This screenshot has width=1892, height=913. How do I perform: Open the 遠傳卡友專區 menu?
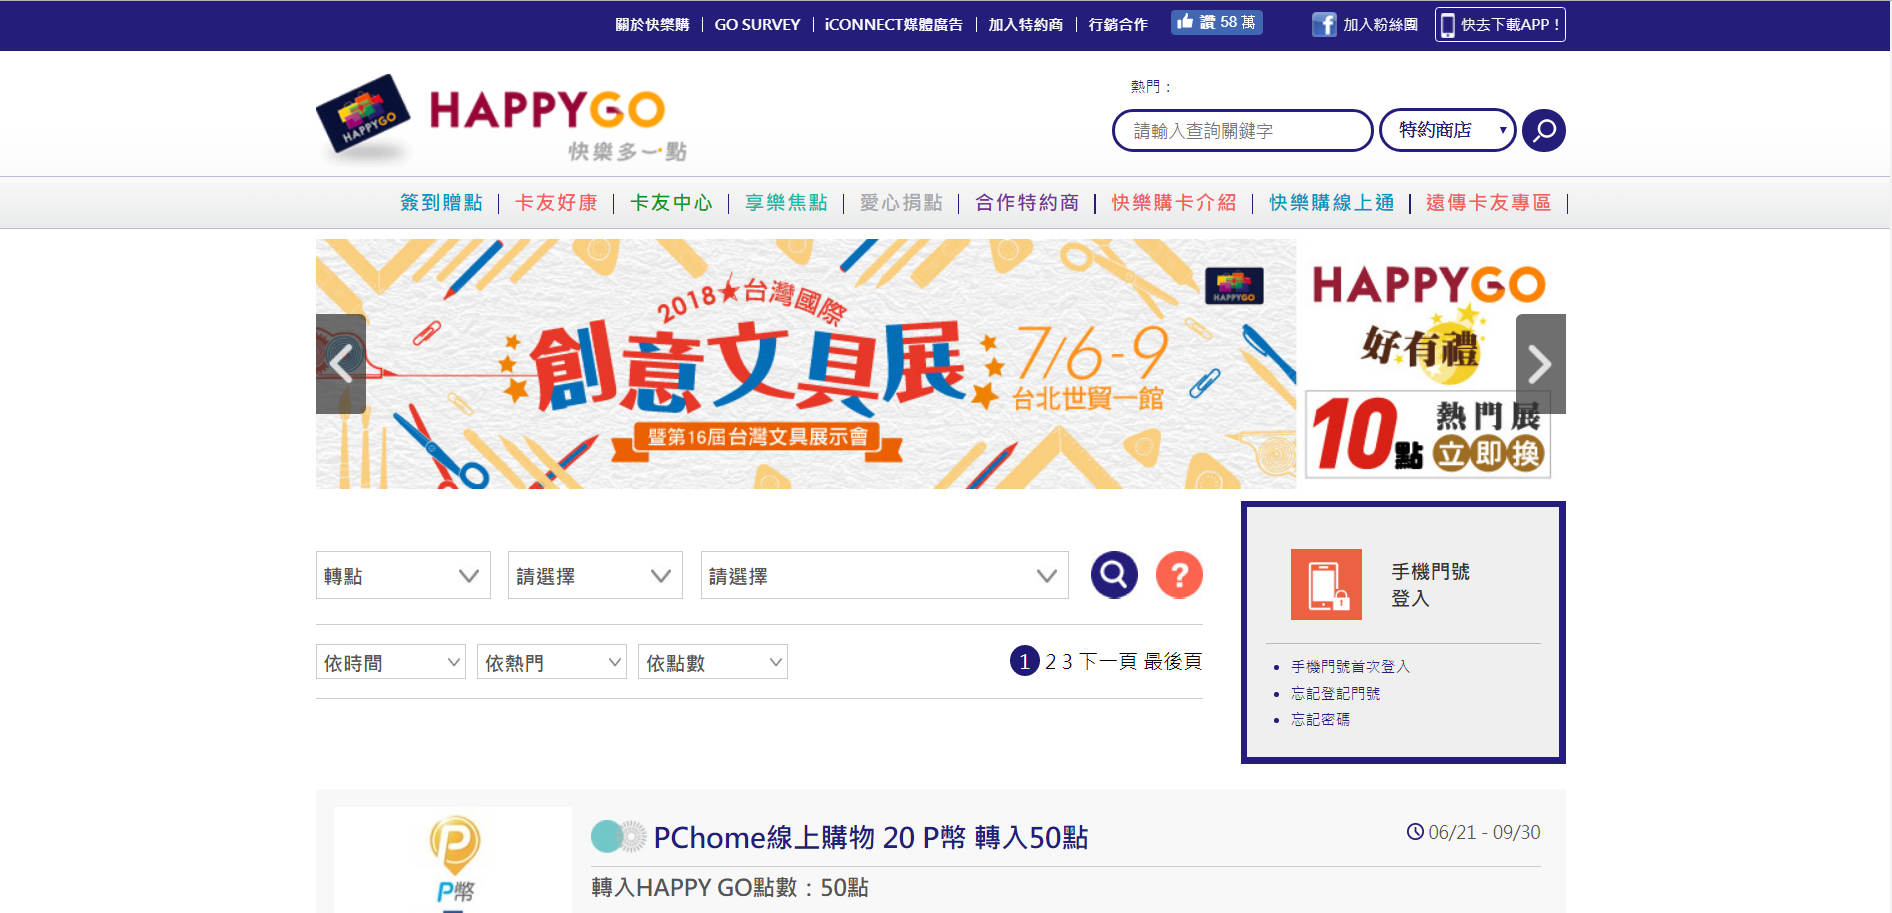click(x=1488, y=203)
